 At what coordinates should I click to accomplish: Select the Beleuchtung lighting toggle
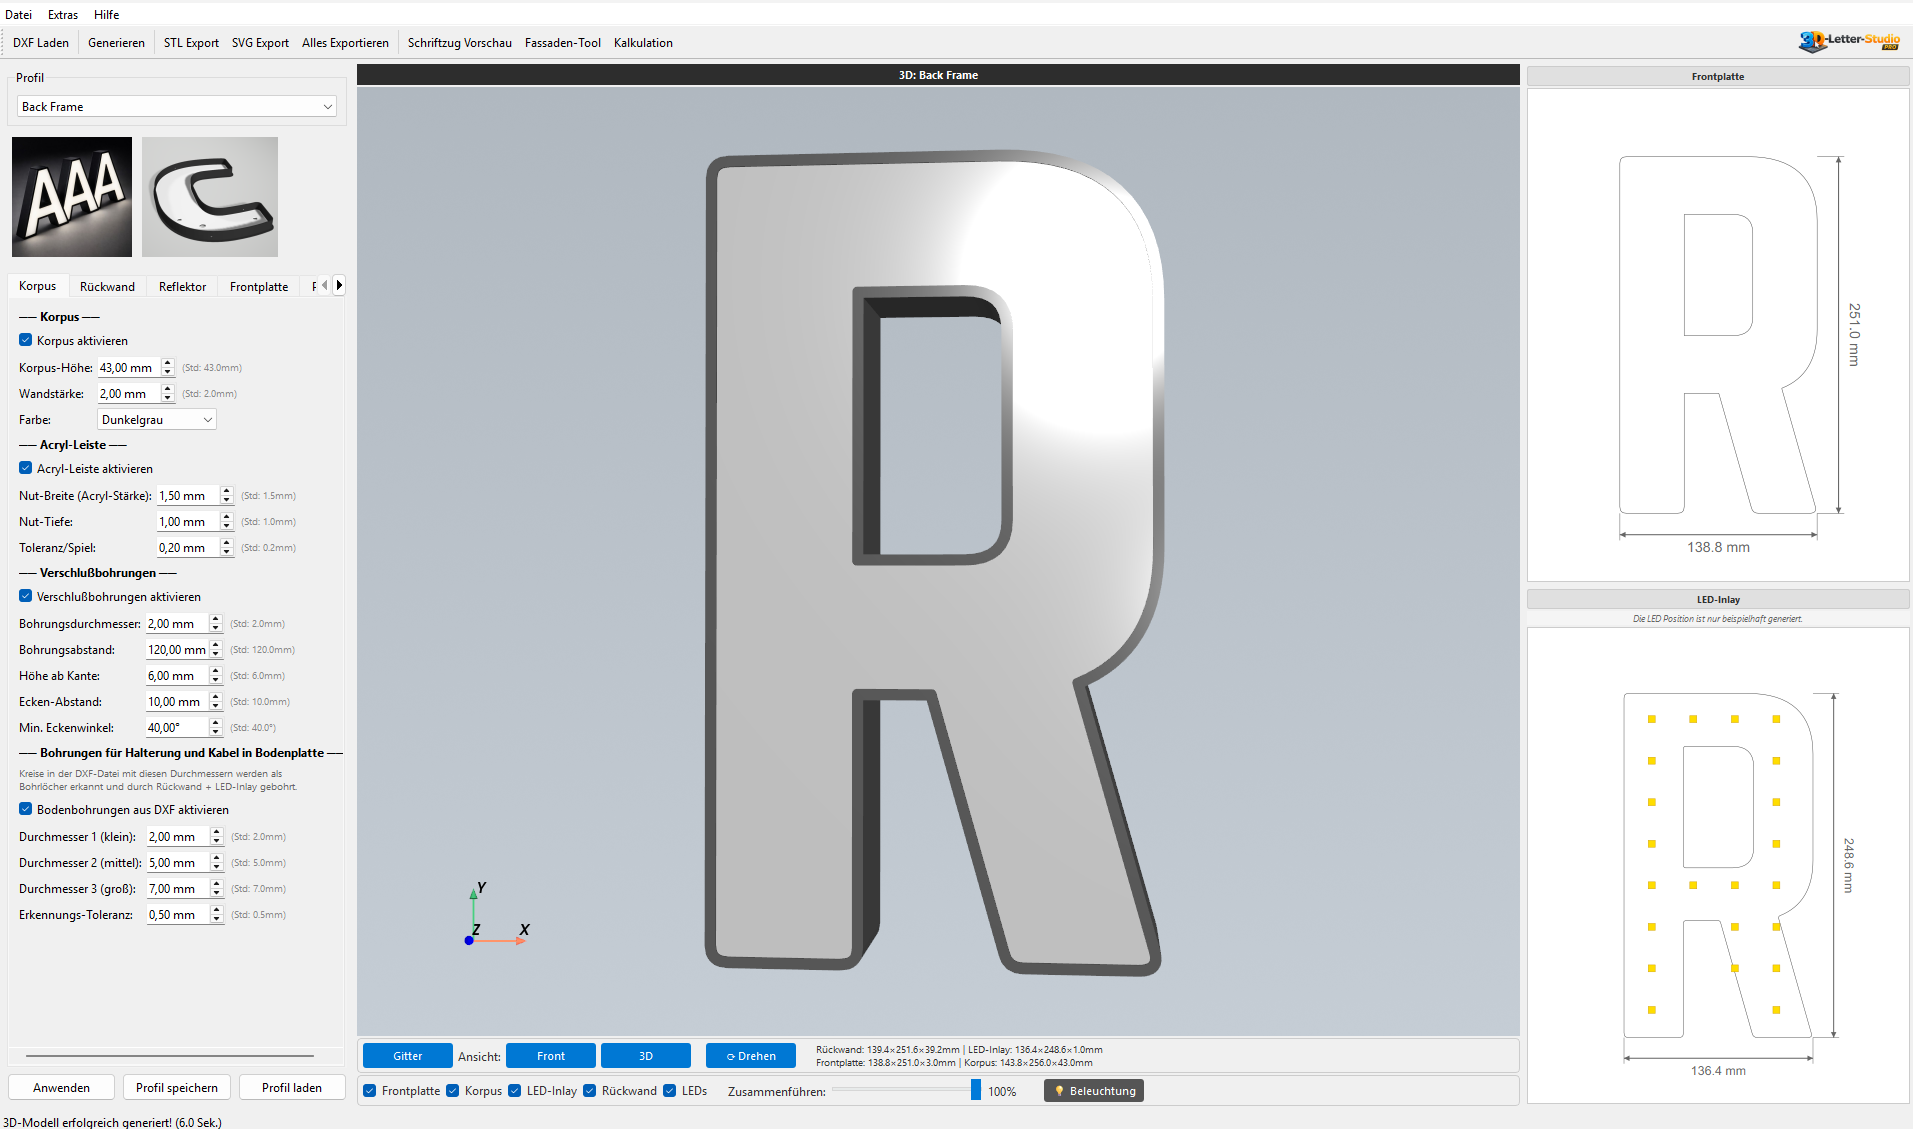(1093, 1090)
